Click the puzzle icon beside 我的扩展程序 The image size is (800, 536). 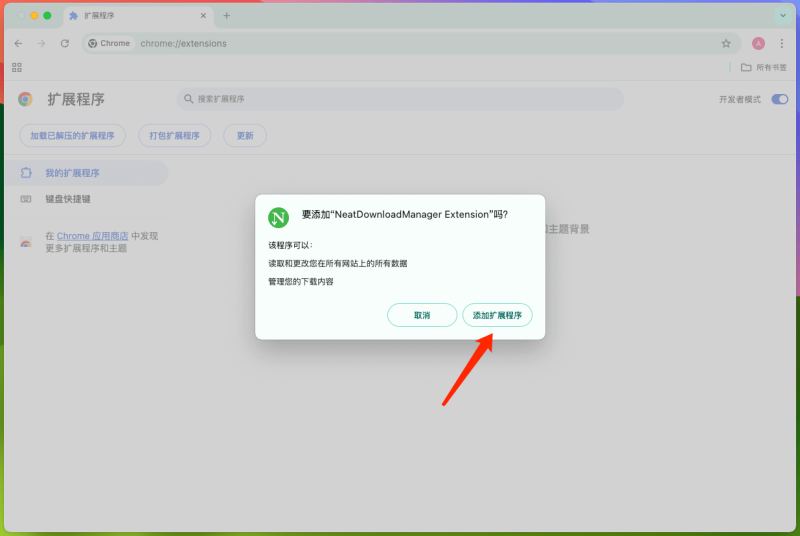tap(26, 173)
